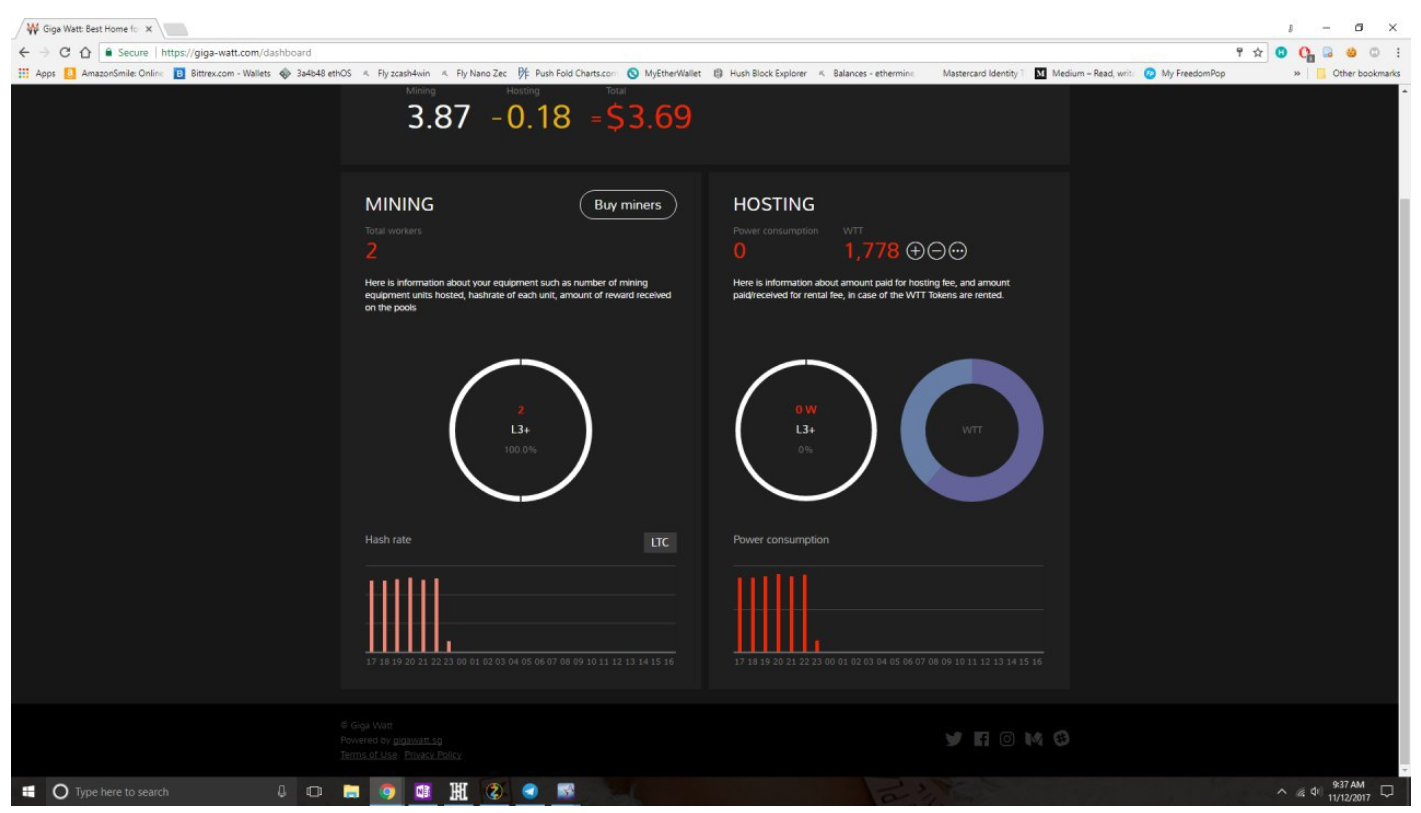Viewport: 1421px width, 813px height.
Task: Remove WTT tokens with minus icon
Action: pyautogui.click(x=936, y=251)
